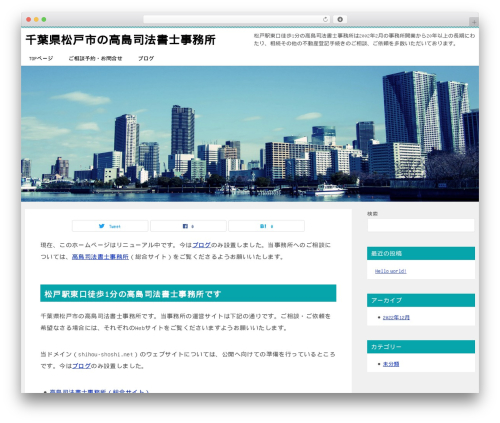
Task: Share via the Tweet button
Action: click(110, 226)
